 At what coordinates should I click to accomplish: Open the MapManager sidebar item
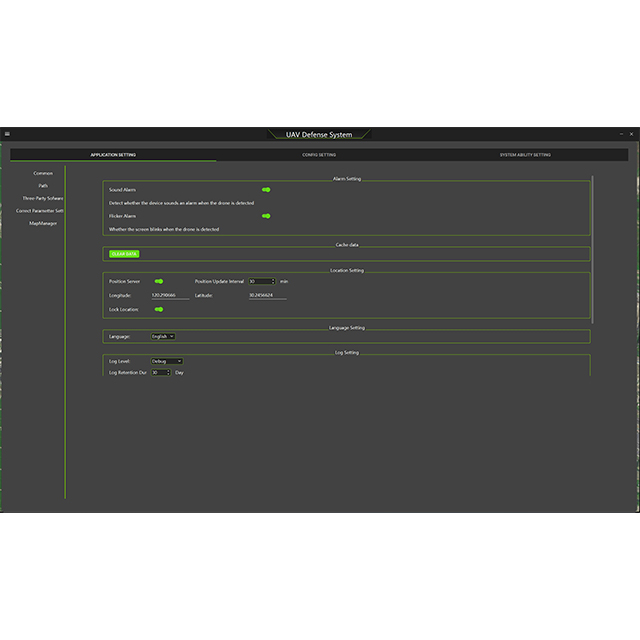[x=43, y=223]
